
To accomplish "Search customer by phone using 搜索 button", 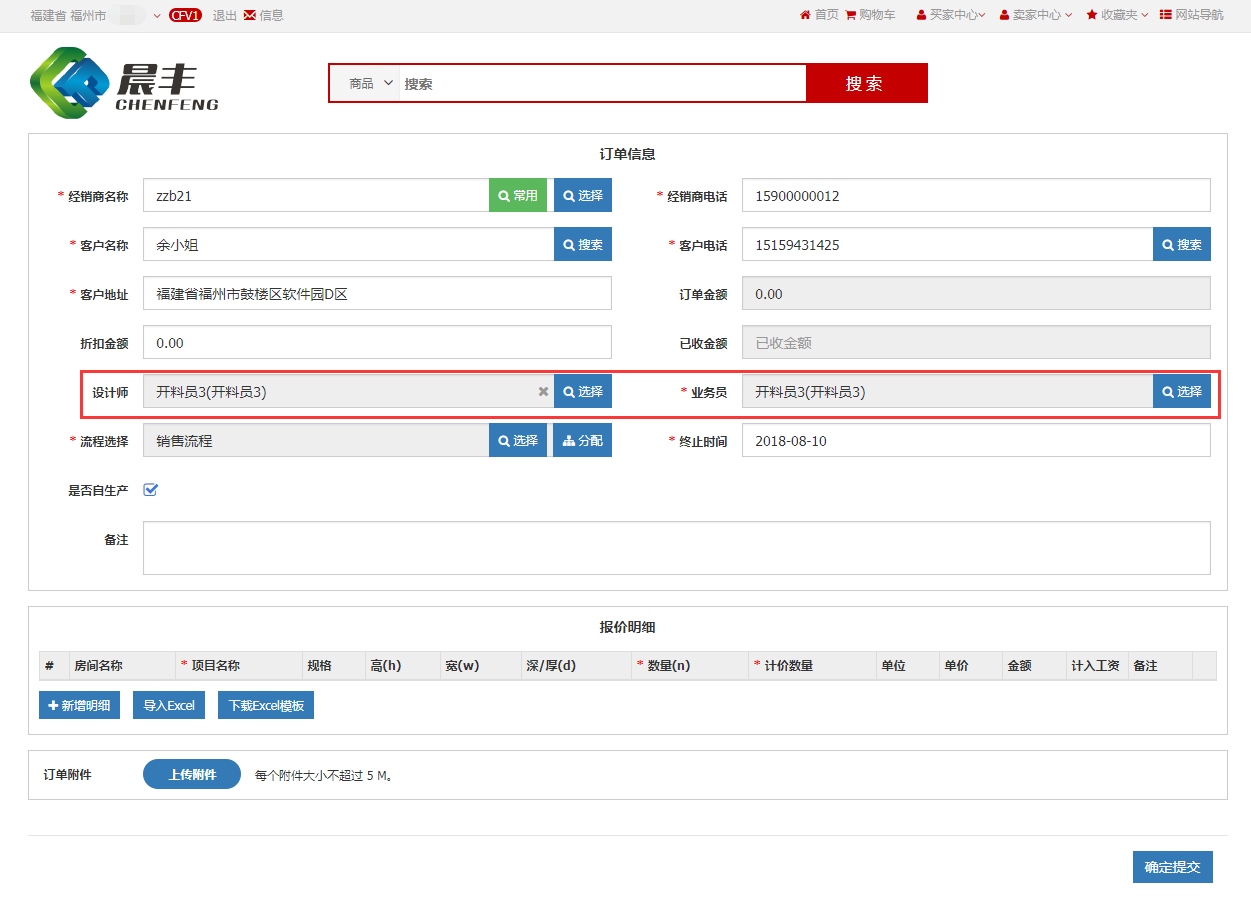I will [1181, 245].
